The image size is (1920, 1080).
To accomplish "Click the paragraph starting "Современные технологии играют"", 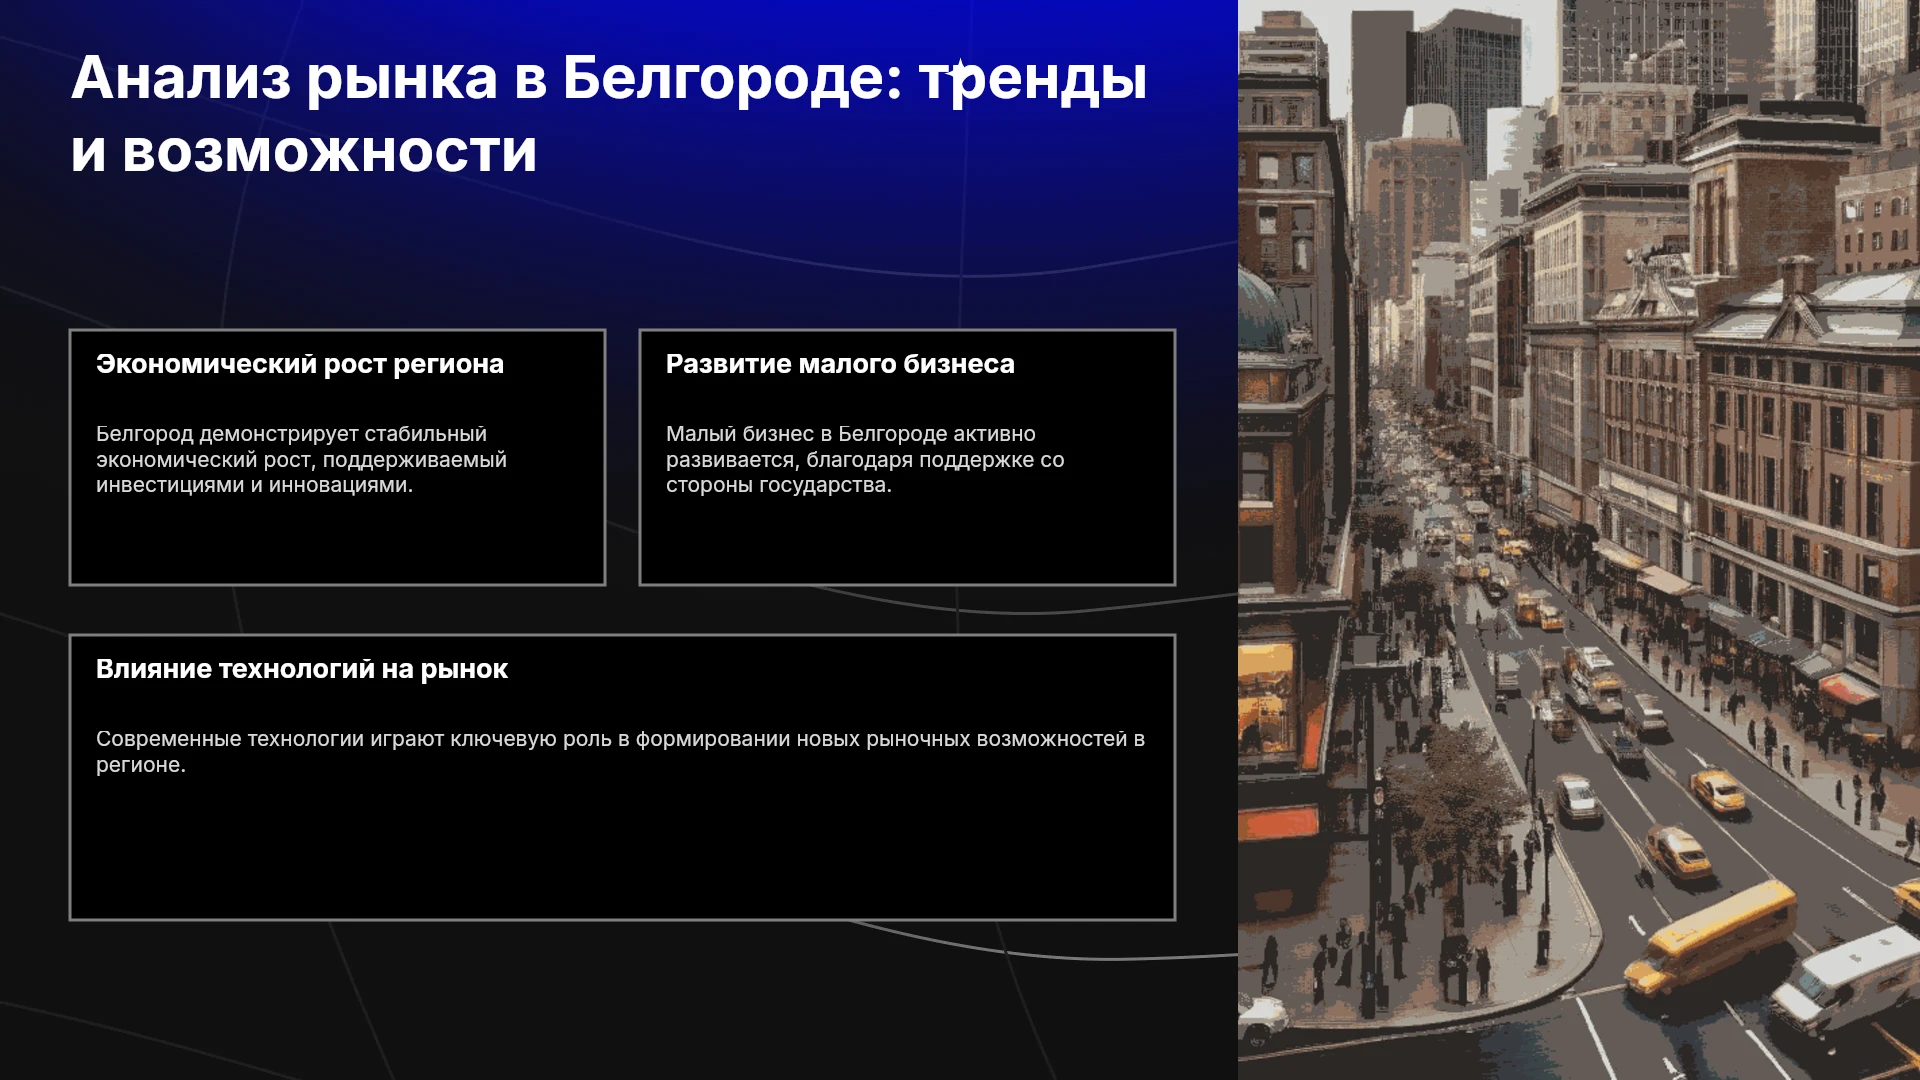I will point(620,751).
